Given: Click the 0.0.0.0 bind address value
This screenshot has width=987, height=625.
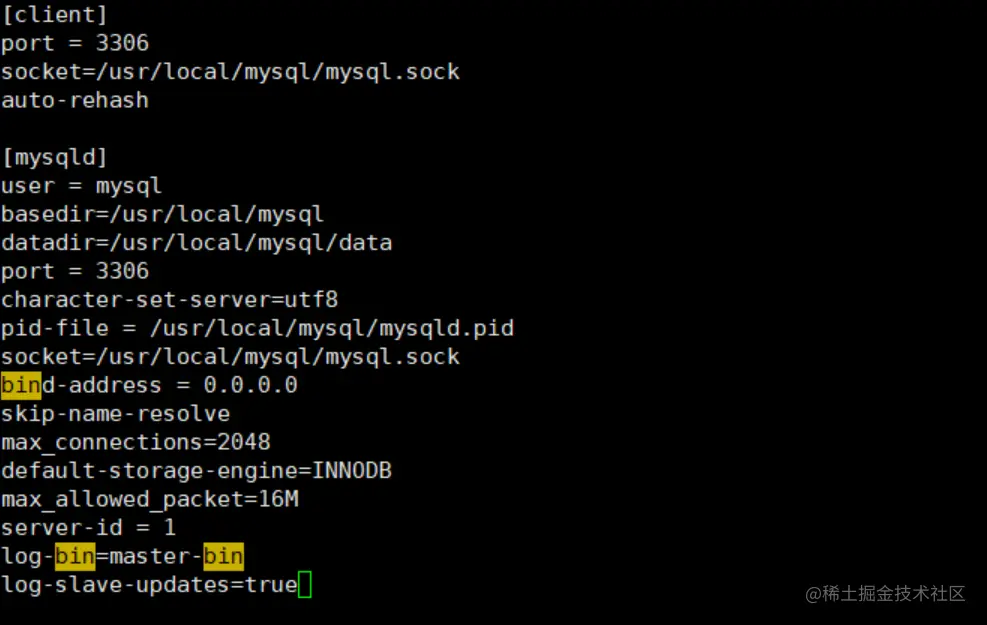Looking at the screenshot, I should coord(250,385).
